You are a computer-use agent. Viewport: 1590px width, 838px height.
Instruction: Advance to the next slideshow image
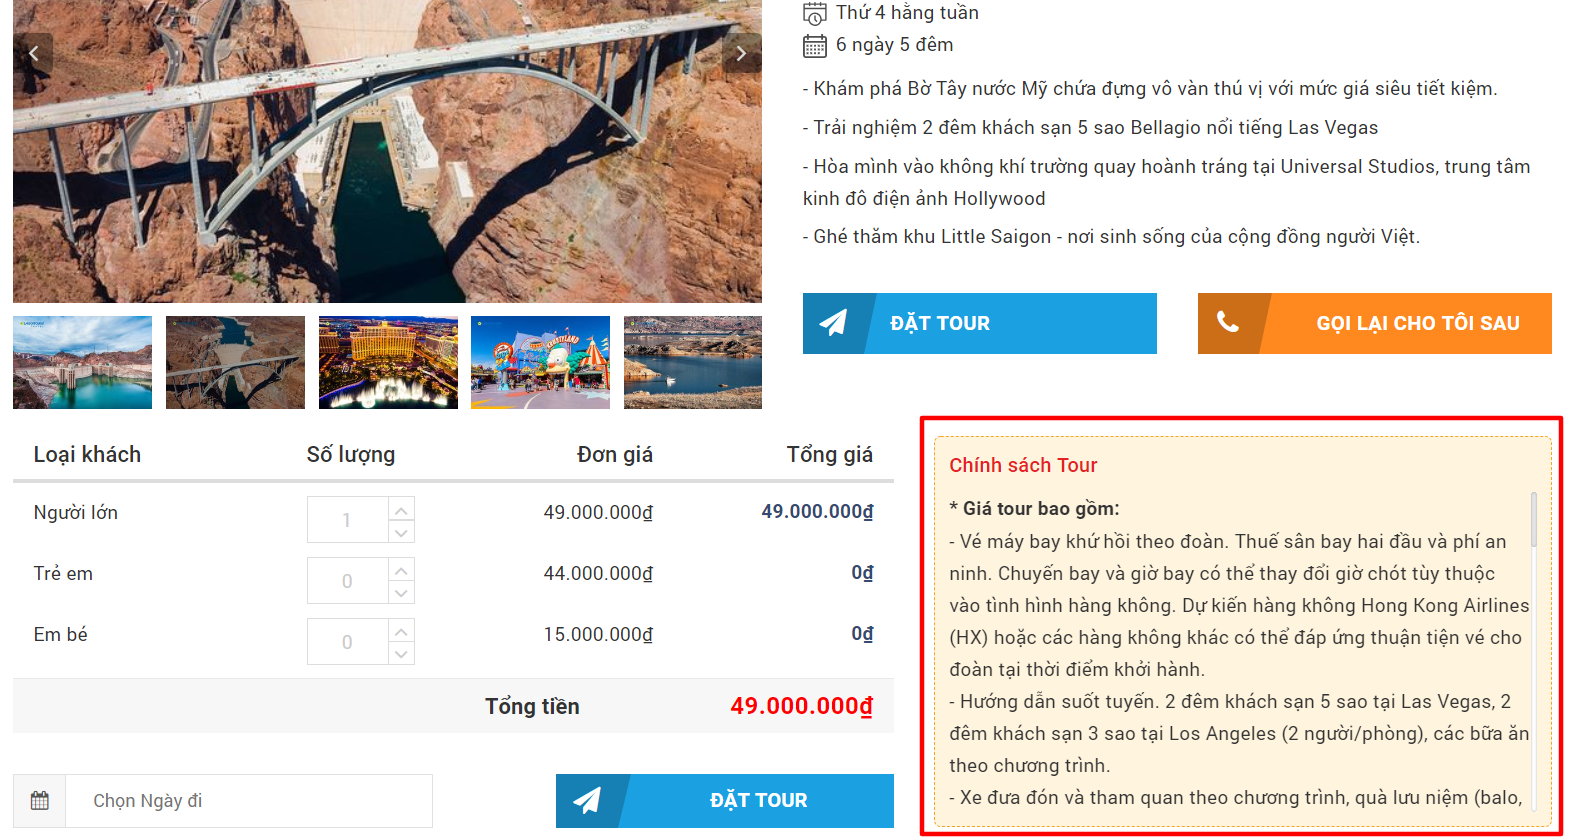[741, 53]
